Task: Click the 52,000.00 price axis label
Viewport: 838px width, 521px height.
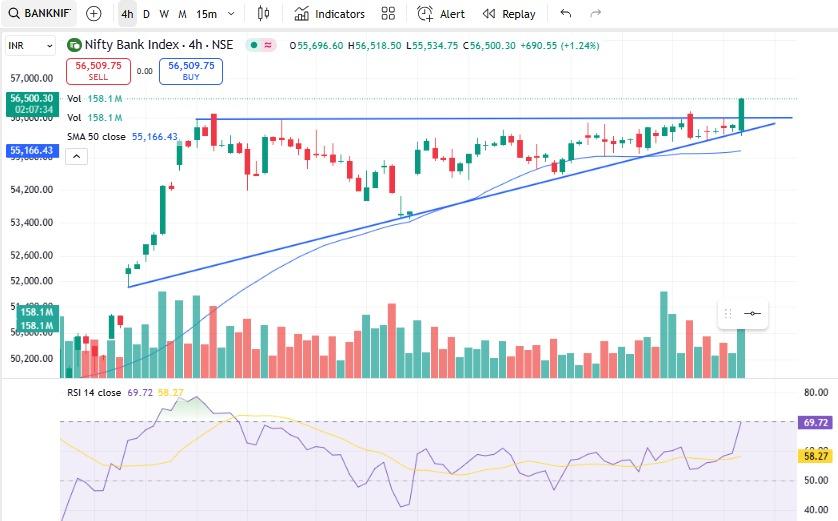Action: [x=32, y=281]
